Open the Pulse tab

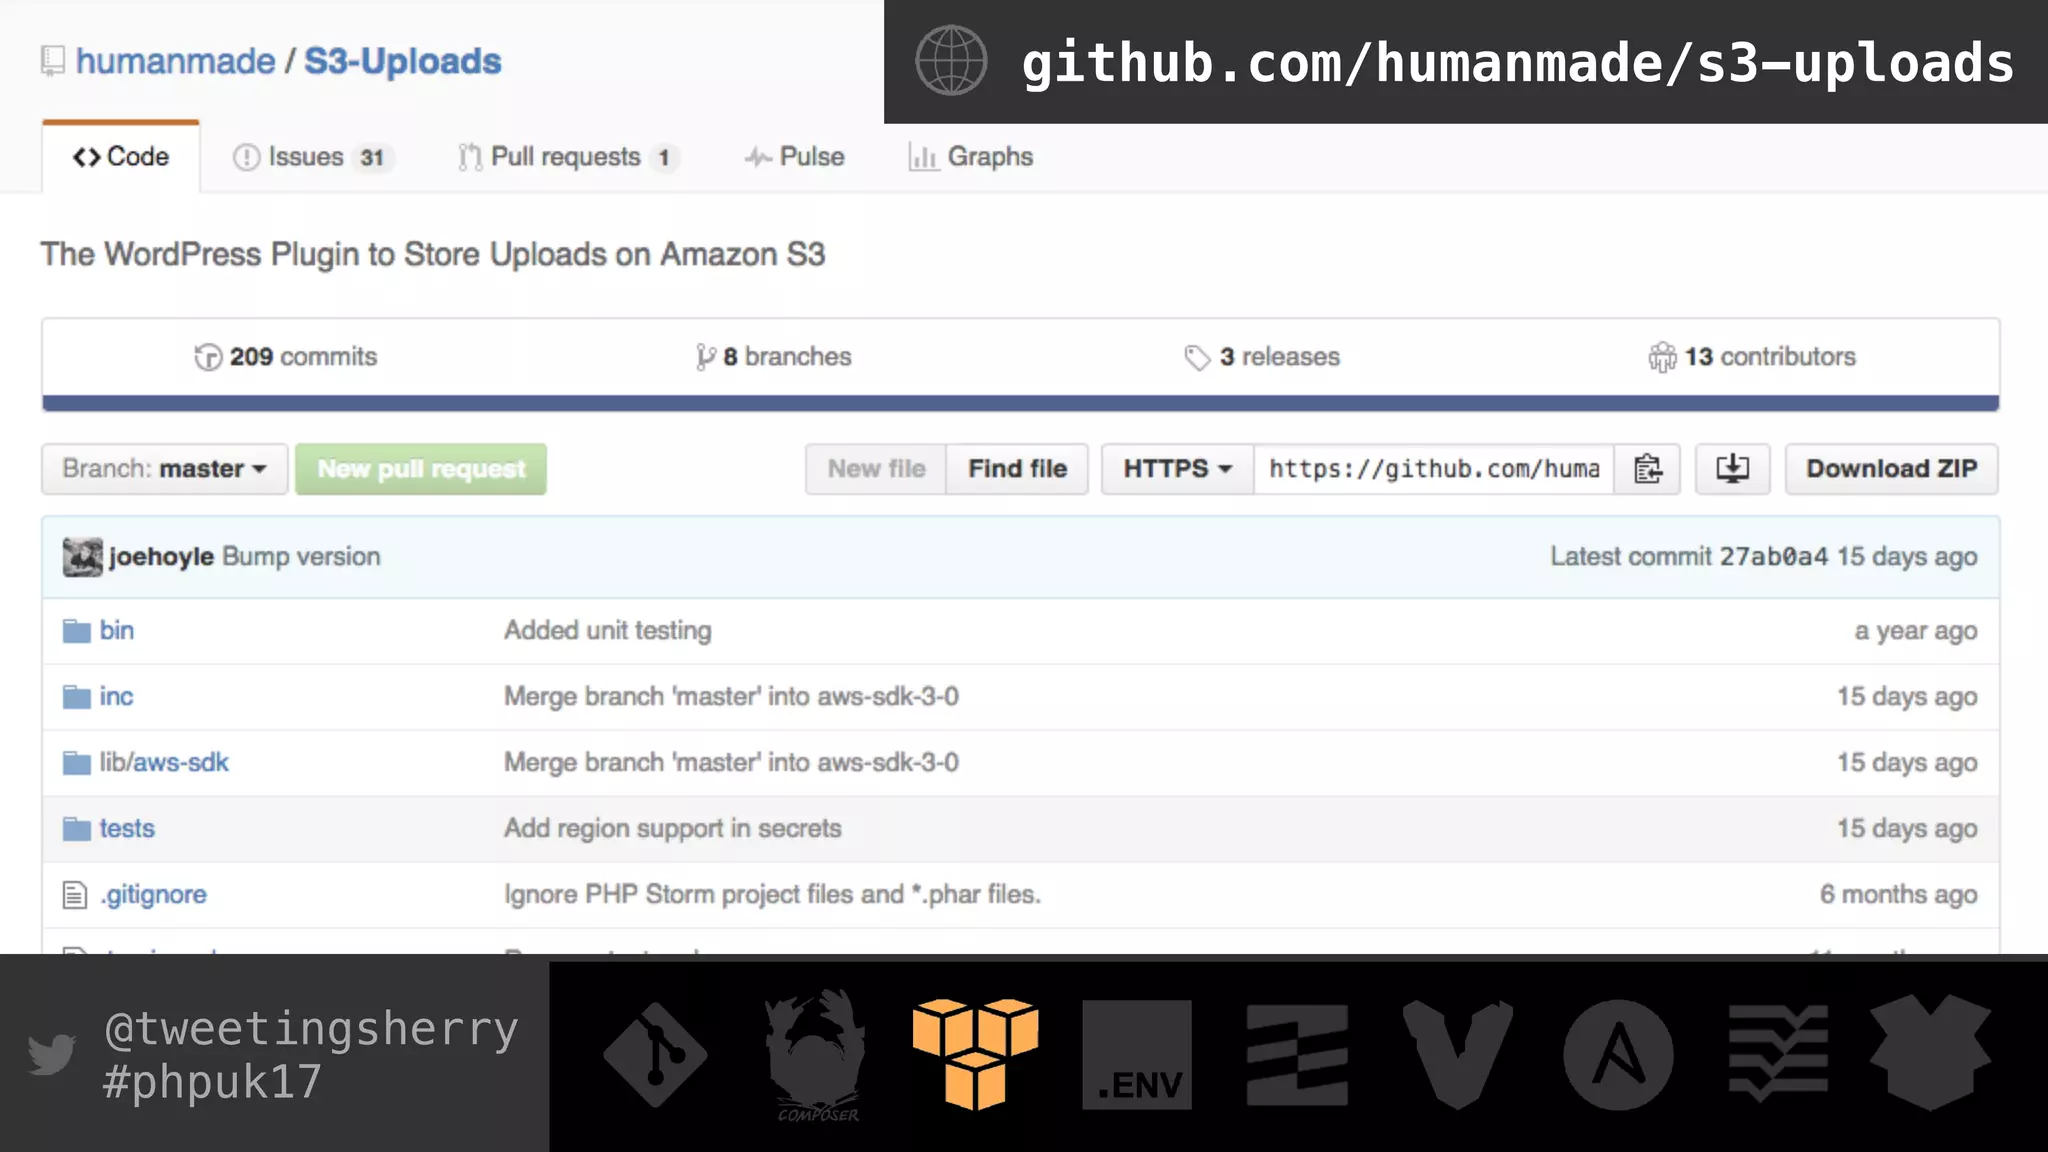tap(795, 157)
